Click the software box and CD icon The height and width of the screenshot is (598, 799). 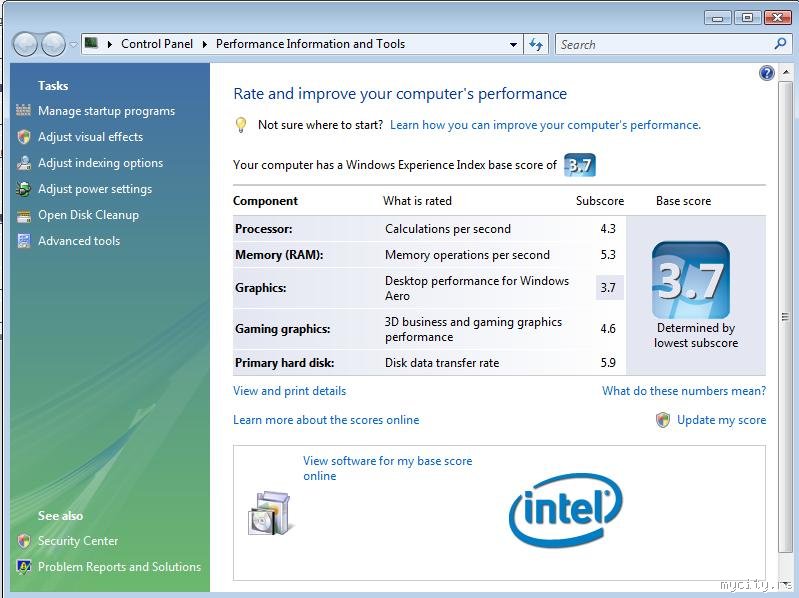pos(270,513)
